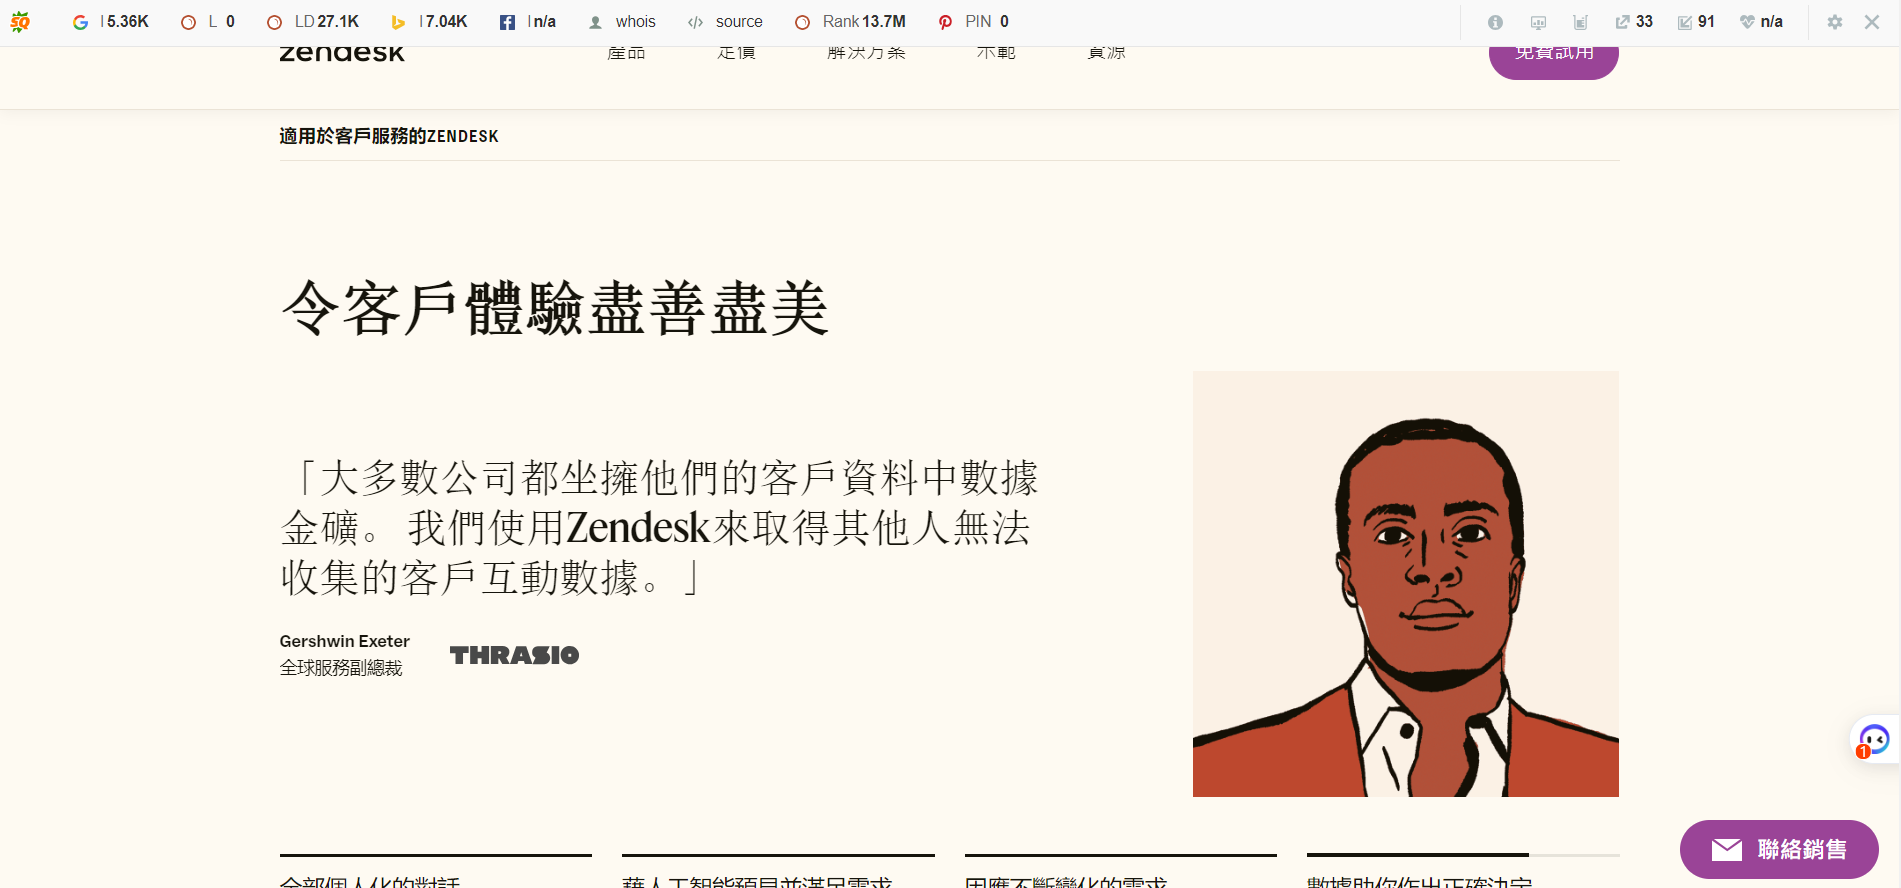Click the 聯絡銷售 contact sales button
This screenshot has height=888, width=1901.
pos(1779,850)
